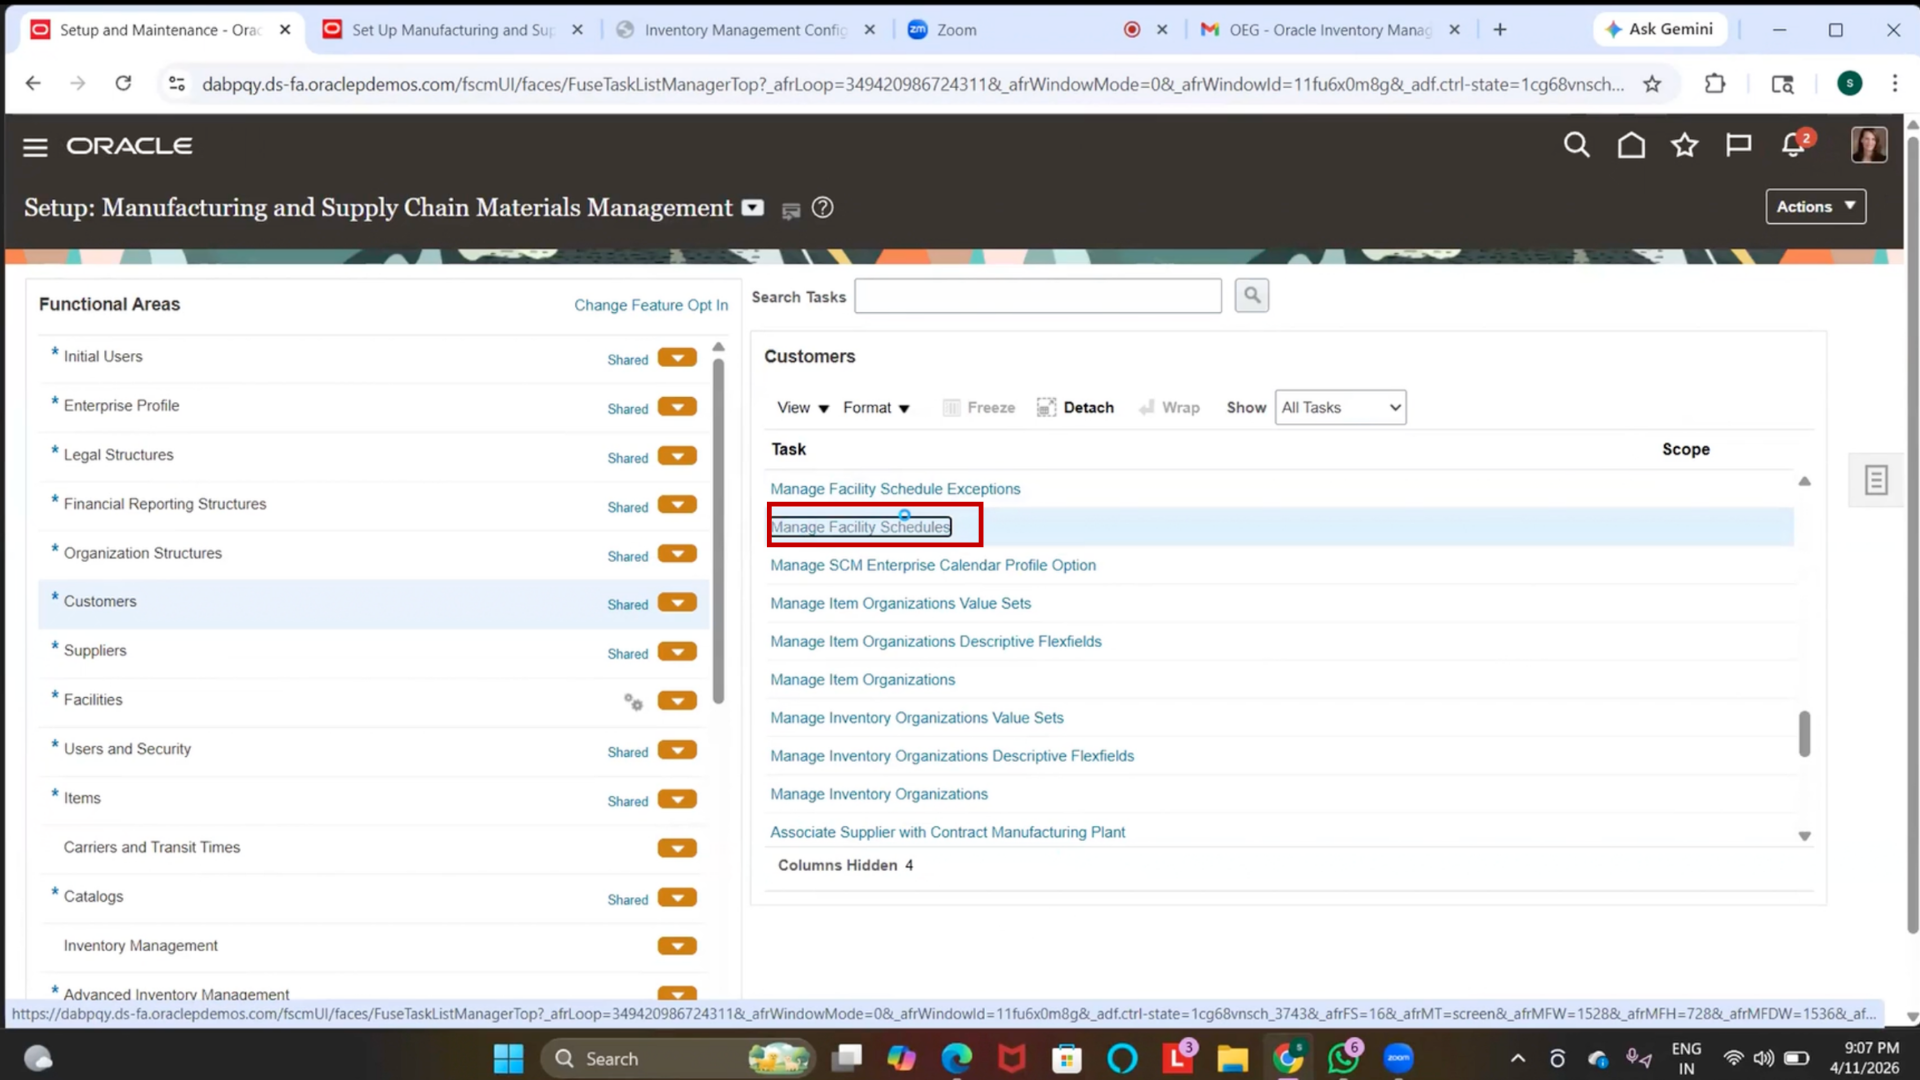Screen dimensions: 1920x1080
Task: Go back in browser history
Action: click(x=33, y=84)
